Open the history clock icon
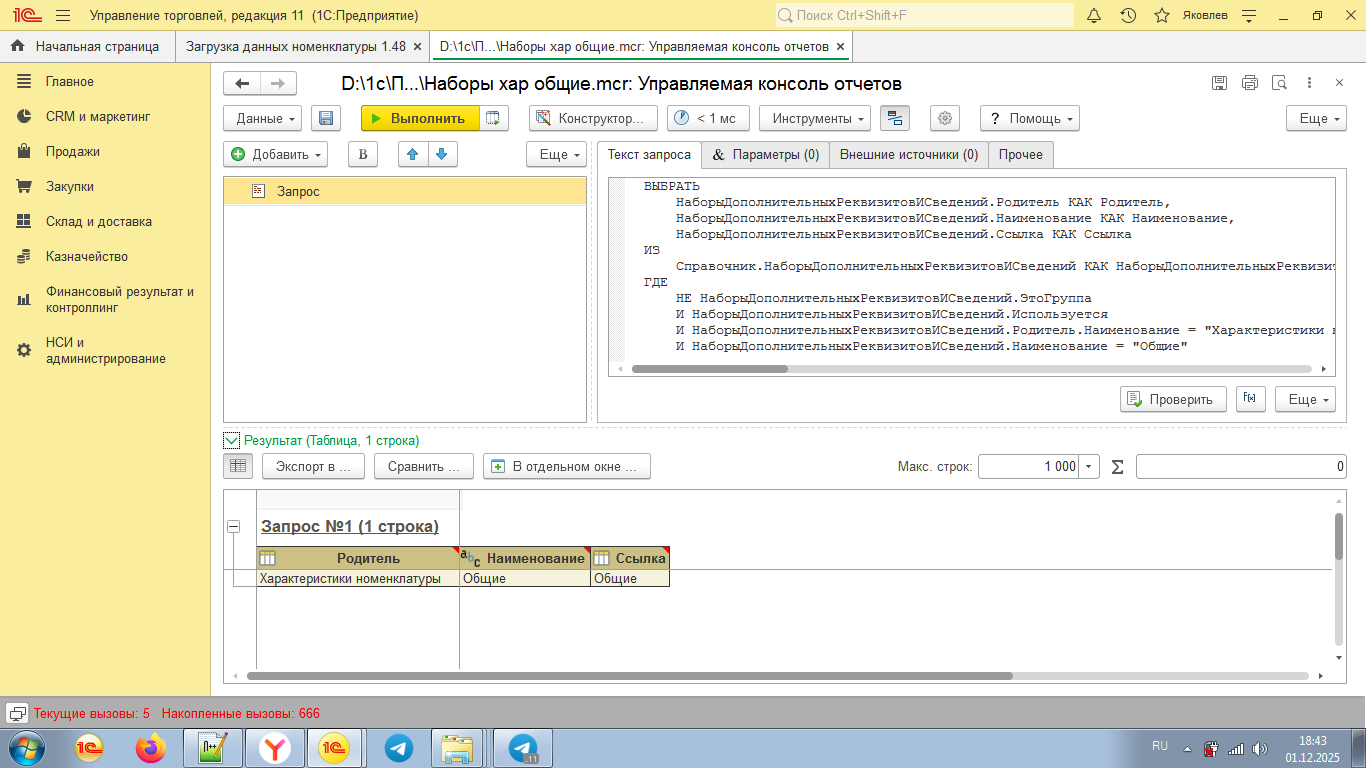 click(x=1128, y=16)
